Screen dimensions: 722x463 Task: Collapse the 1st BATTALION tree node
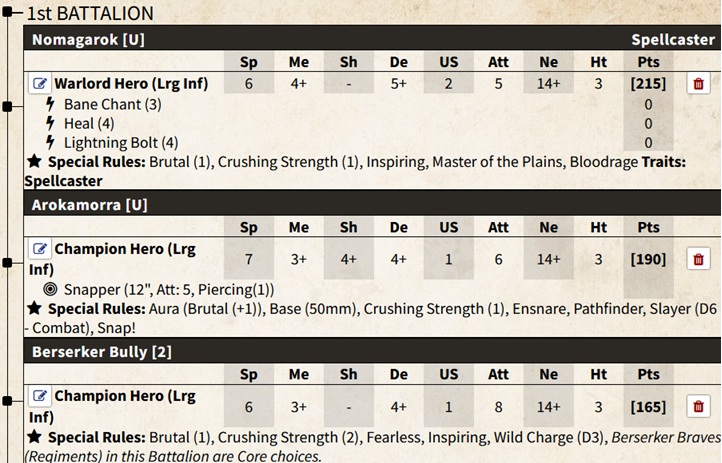[x=7, y=12]
